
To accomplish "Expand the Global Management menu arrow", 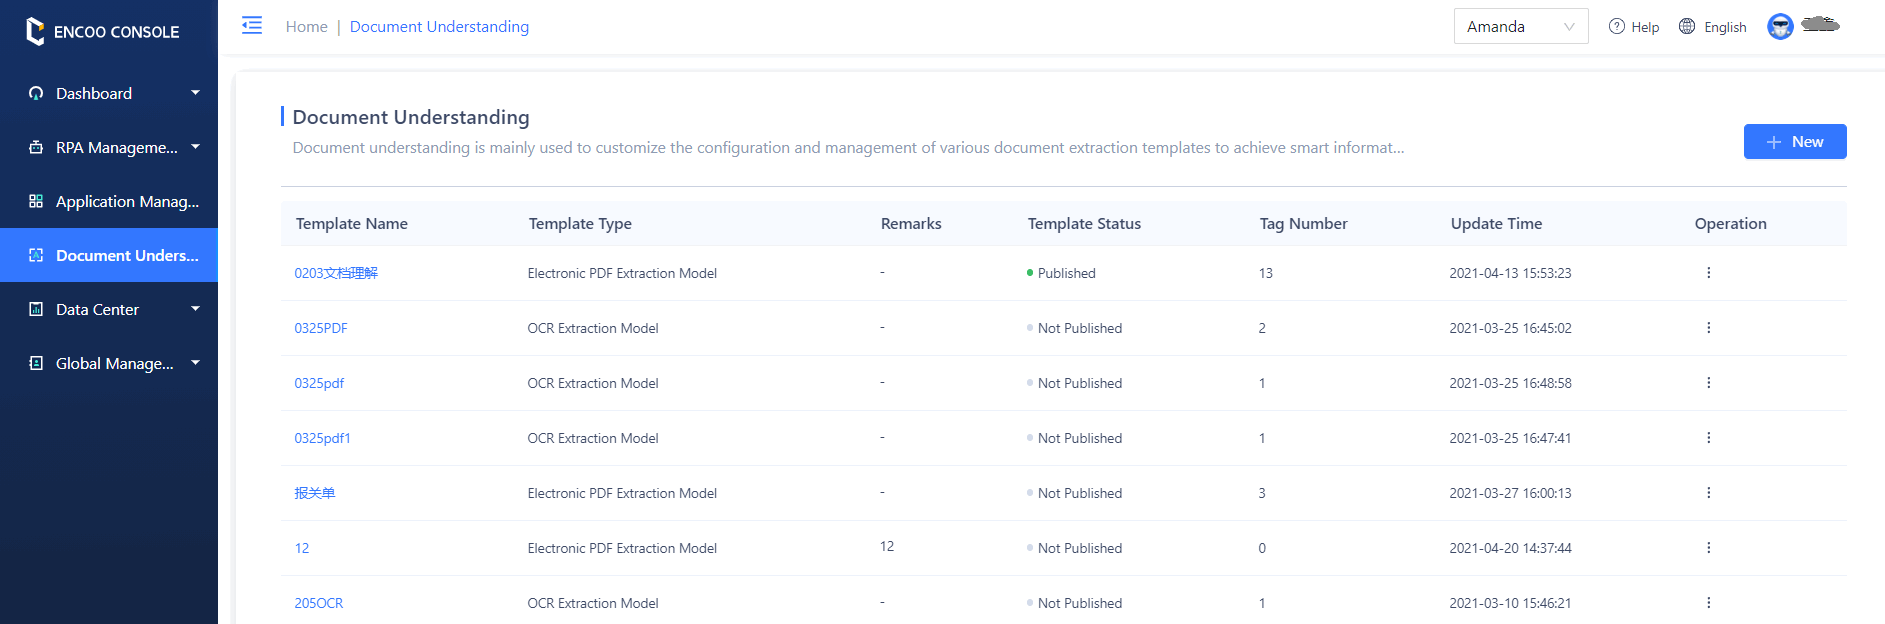I will click(196, 363).
